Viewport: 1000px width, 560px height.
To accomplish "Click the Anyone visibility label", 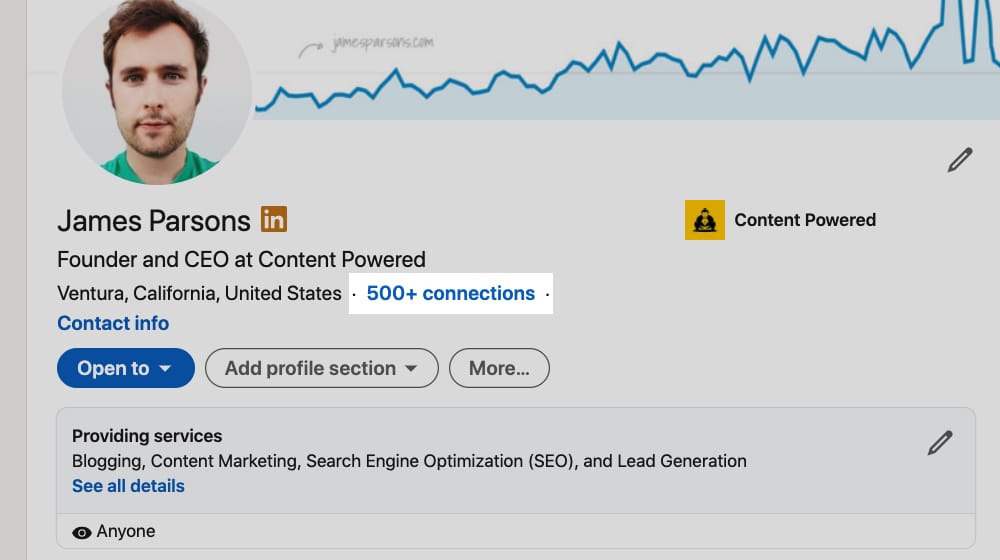I will click(x=126, y=531).
